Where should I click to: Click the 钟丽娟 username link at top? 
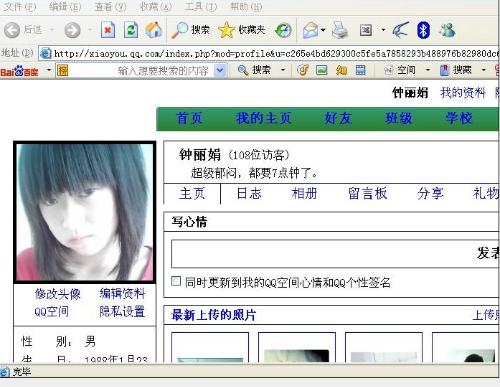tap(410, 92)
